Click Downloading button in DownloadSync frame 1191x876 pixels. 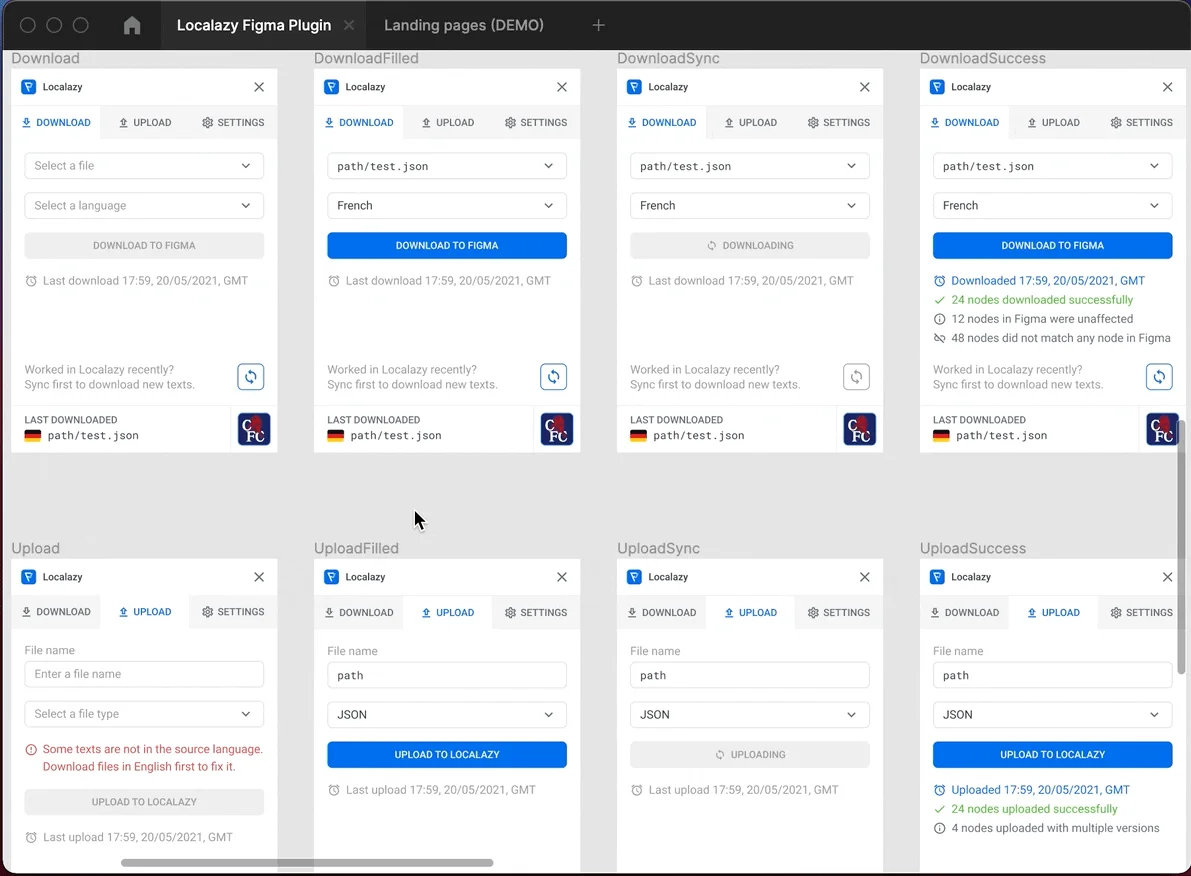[x=750, y=245]
